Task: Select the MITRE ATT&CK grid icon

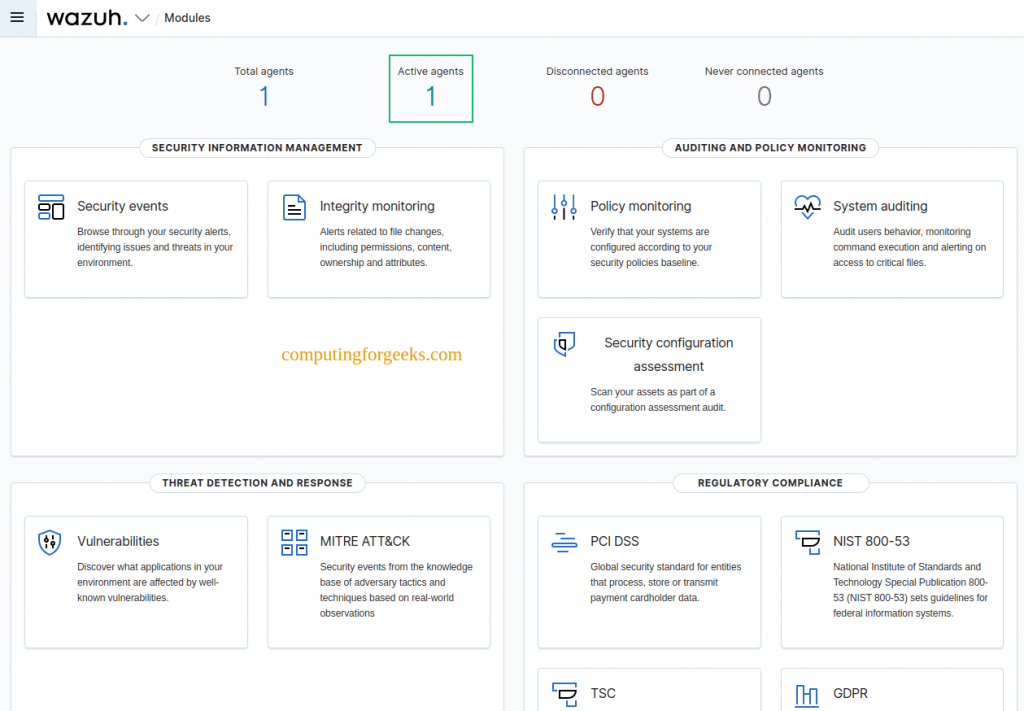Action: [x=294, y=542]
